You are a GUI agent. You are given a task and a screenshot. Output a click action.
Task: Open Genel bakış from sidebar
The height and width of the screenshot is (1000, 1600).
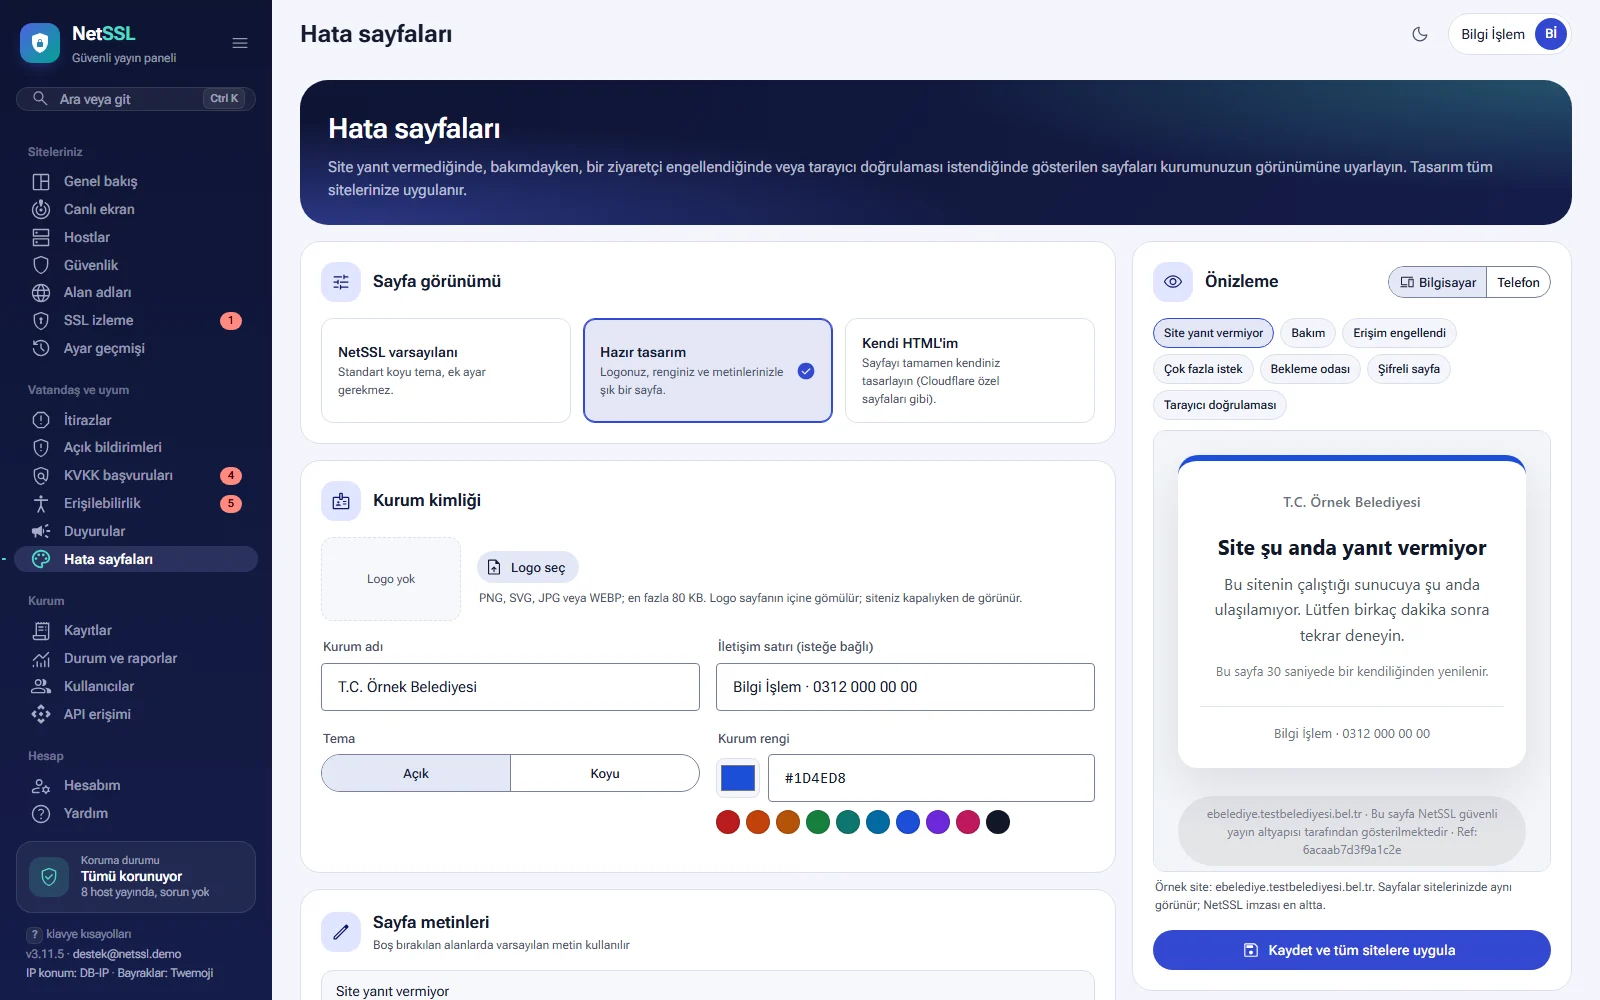(x=137, y=181)
